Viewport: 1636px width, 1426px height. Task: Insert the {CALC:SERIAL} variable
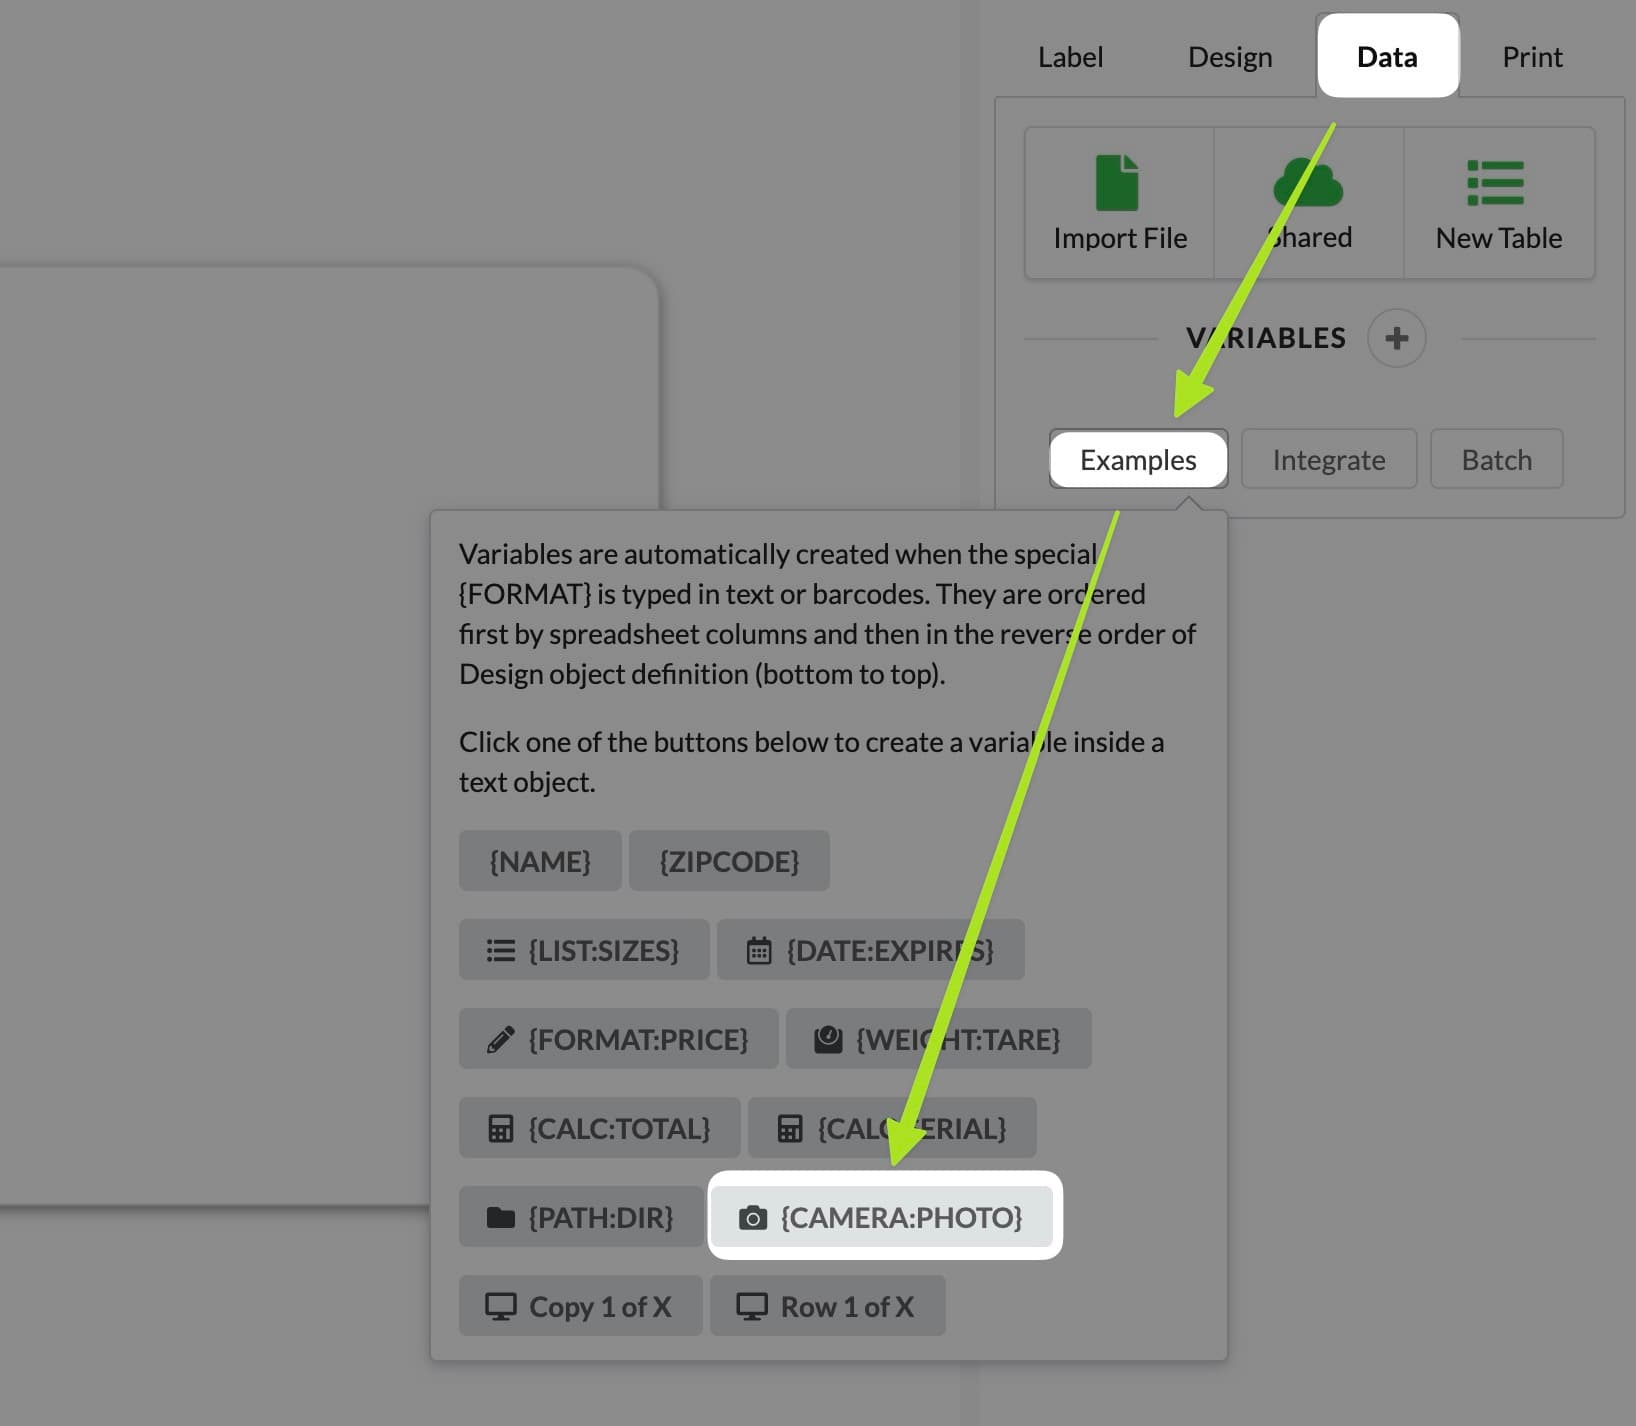(892, 1128)
